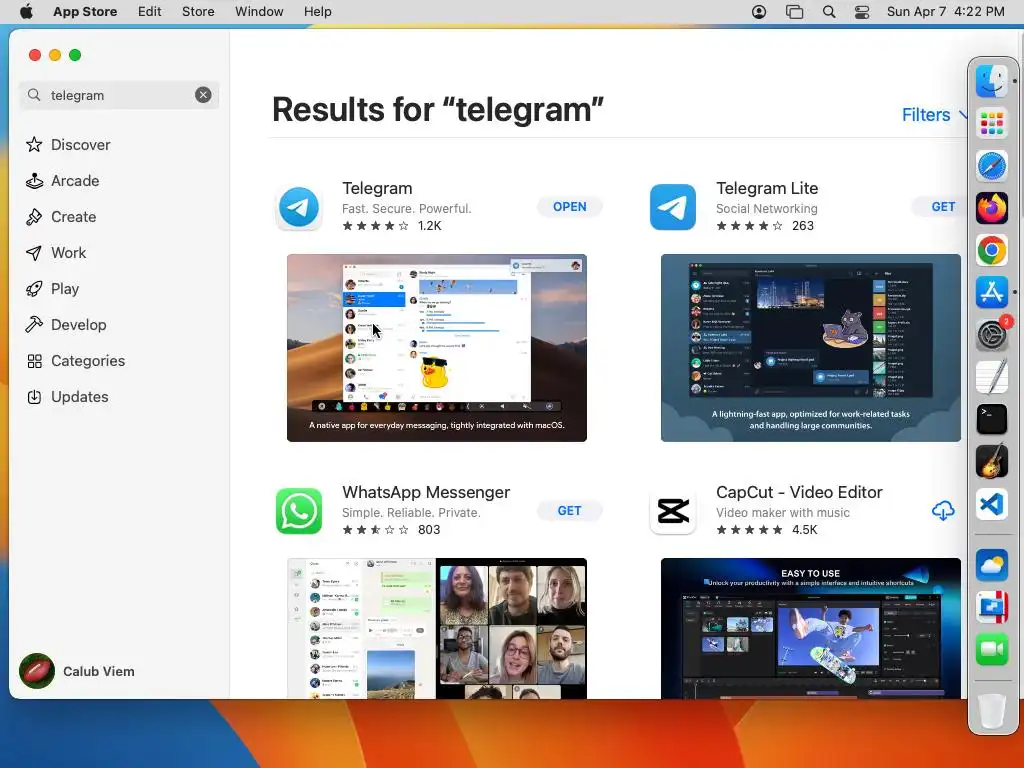Launch Firefox from the Dock
The image size is (1024, 768).
pyautogui.click(x=991, y=208)
